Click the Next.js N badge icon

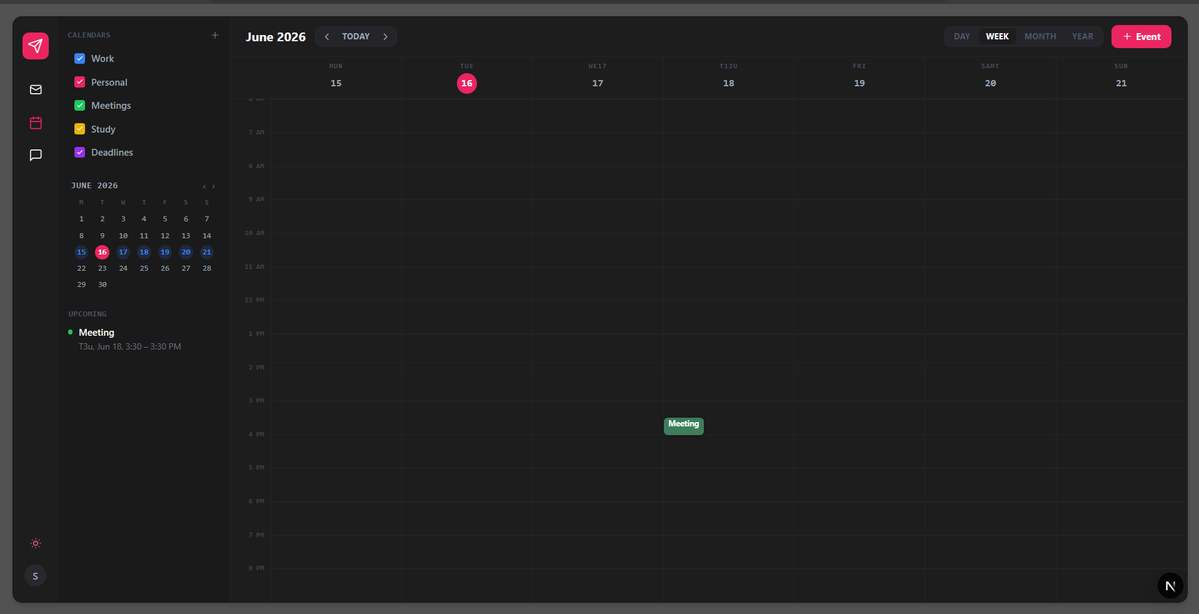coord(1170,586)
